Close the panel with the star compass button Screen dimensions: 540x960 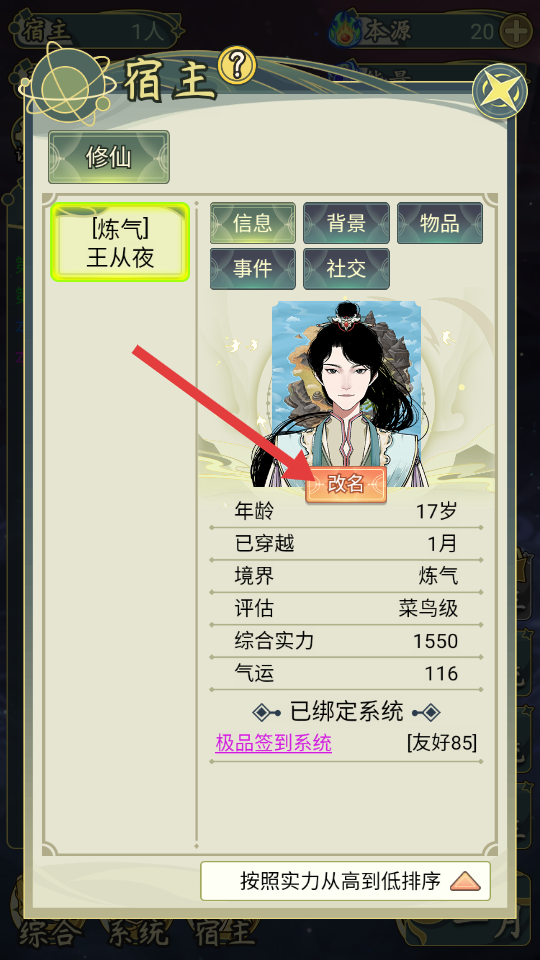point(500,92)
